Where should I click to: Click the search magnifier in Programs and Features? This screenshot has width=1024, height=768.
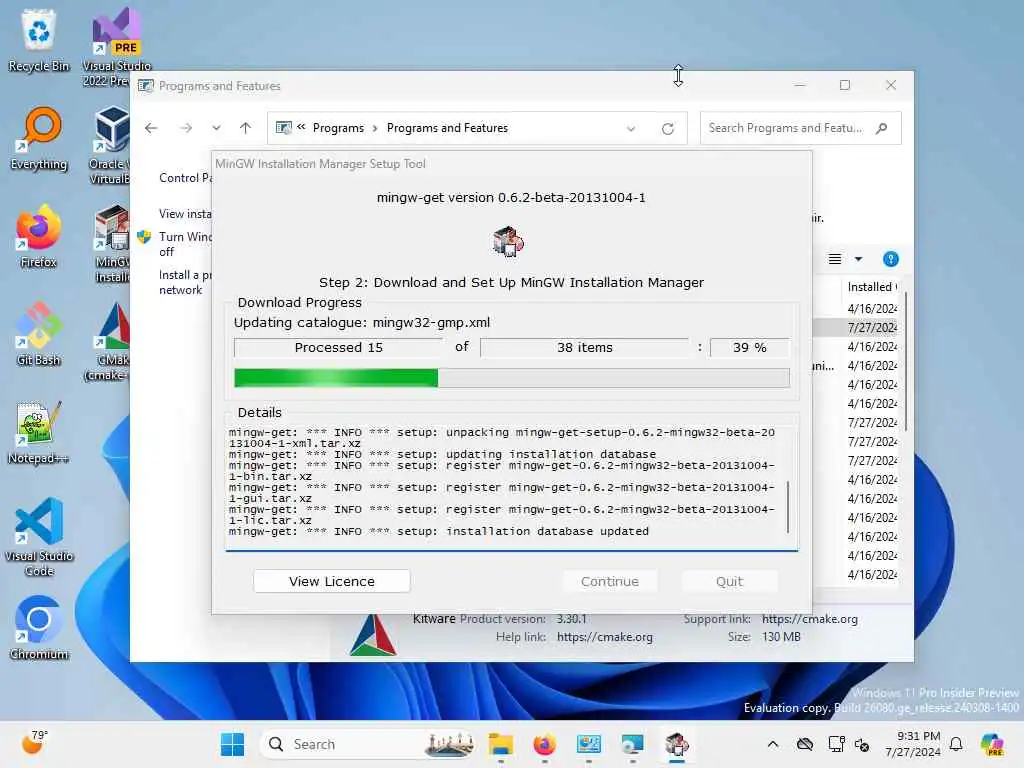tap(882, 128)
